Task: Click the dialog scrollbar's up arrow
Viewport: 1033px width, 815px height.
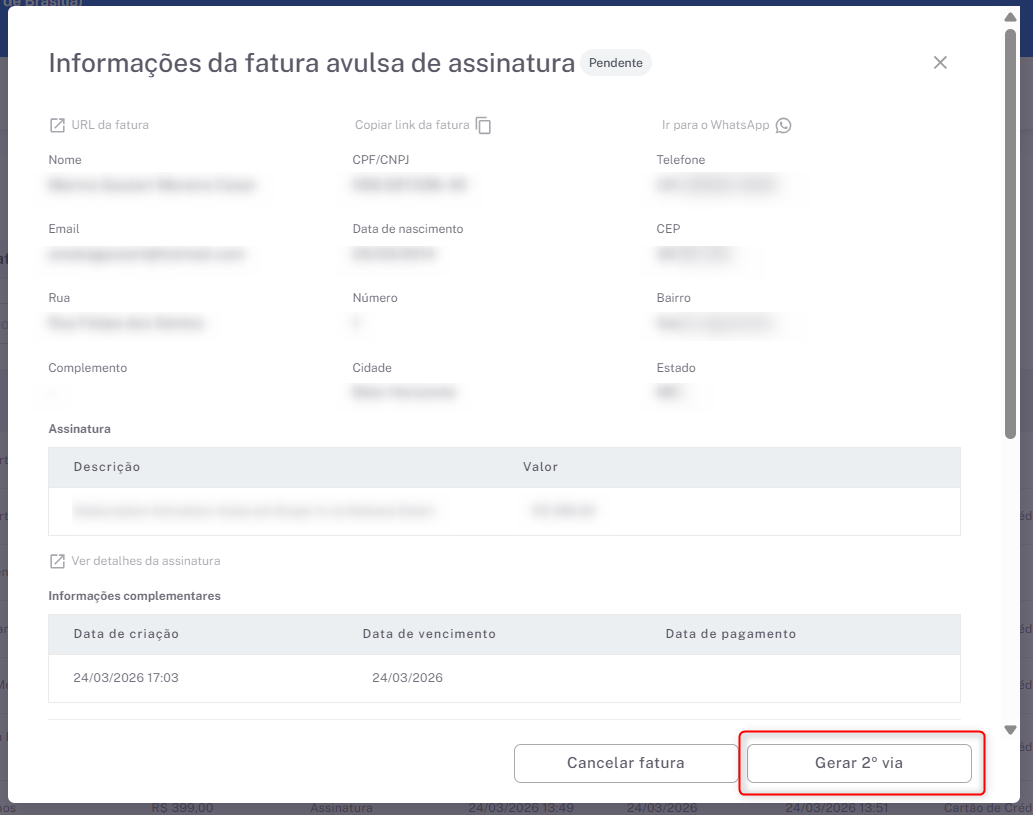Action: (1010, 17)
